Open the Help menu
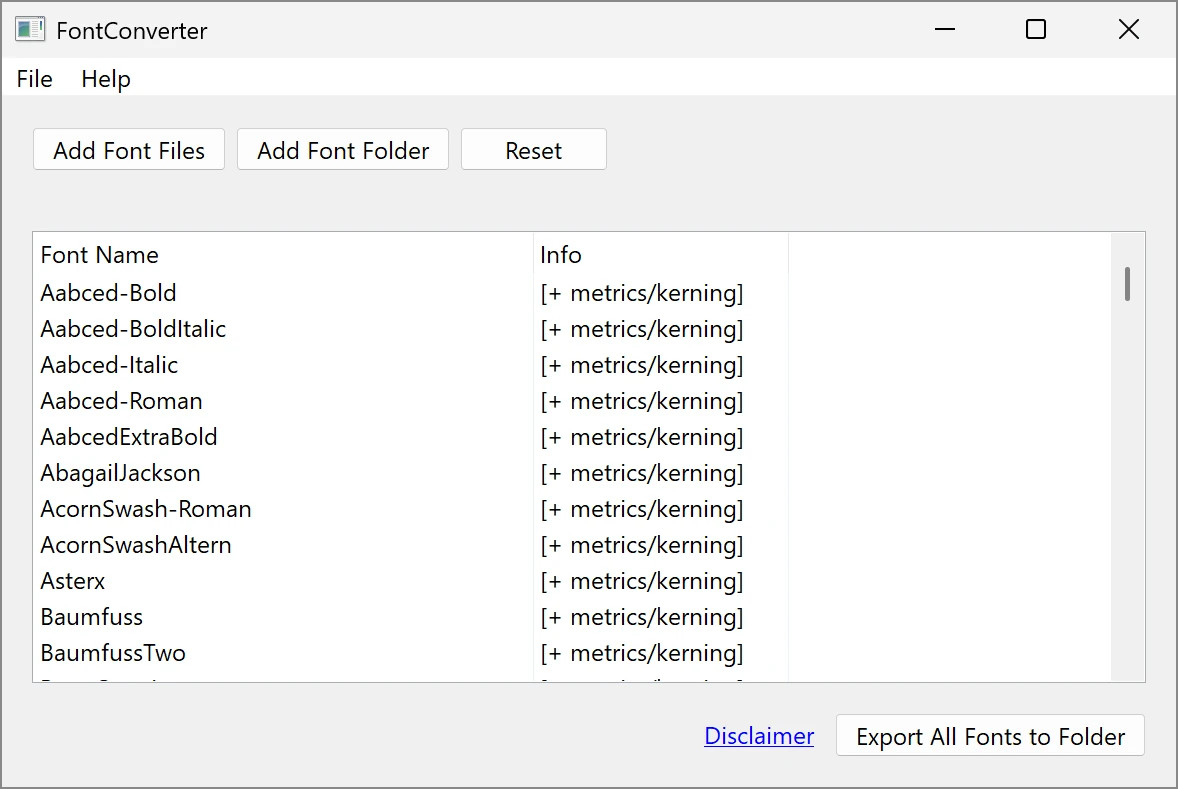Image resolution: width=1178 pixels, height=789 pixels. (x=106, y=79)
